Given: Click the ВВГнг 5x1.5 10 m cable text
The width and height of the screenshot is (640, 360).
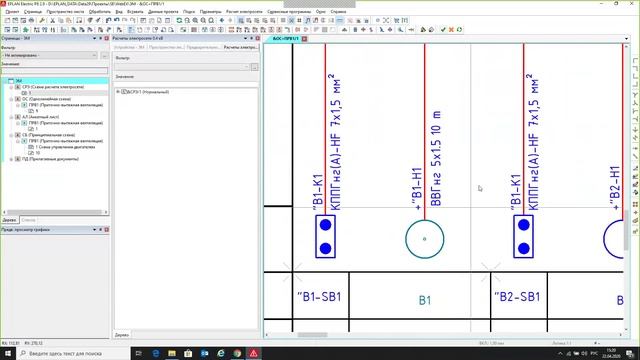Looking at the screenshot, I should pyautogui.click(x=436, y=159).
